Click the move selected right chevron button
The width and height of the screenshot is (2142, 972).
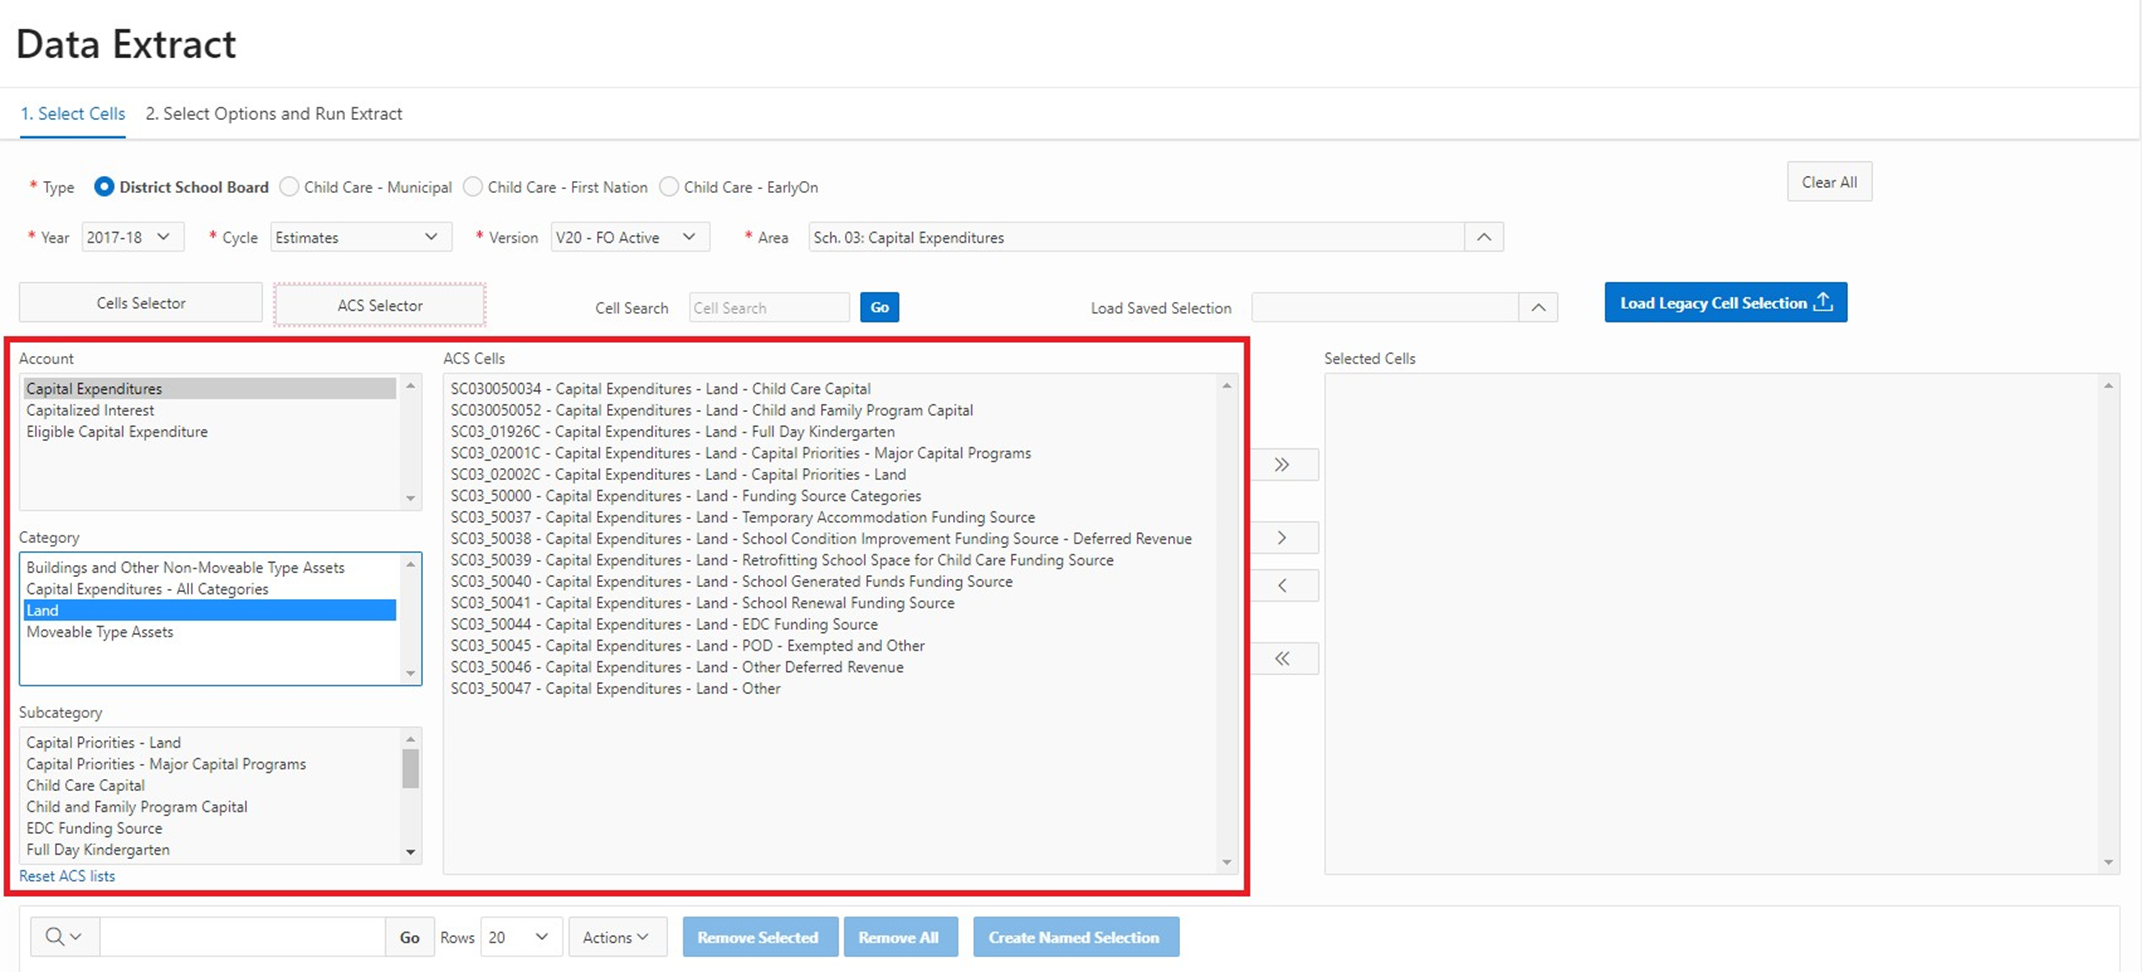1282,538
